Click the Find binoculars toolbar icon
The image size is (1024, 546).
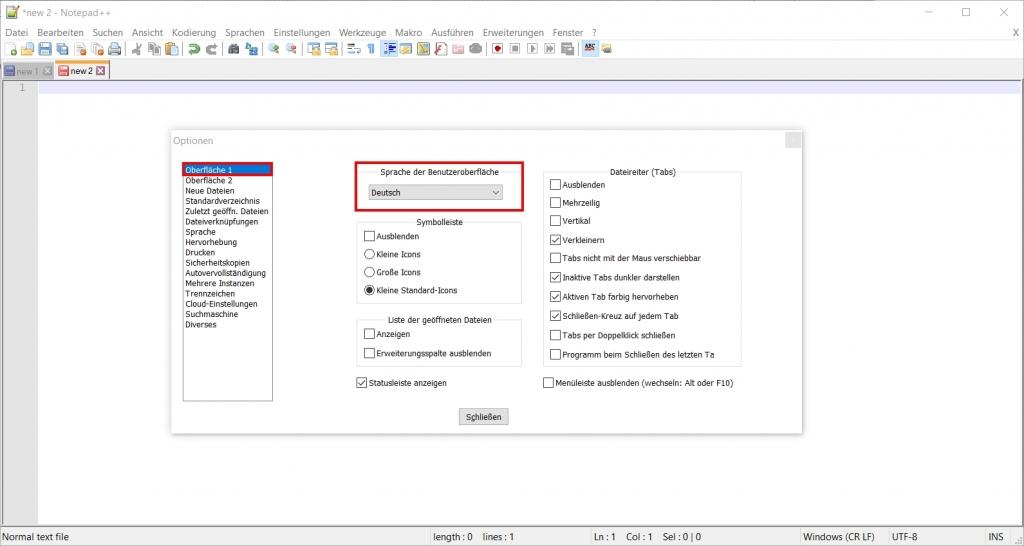point(234,49)
